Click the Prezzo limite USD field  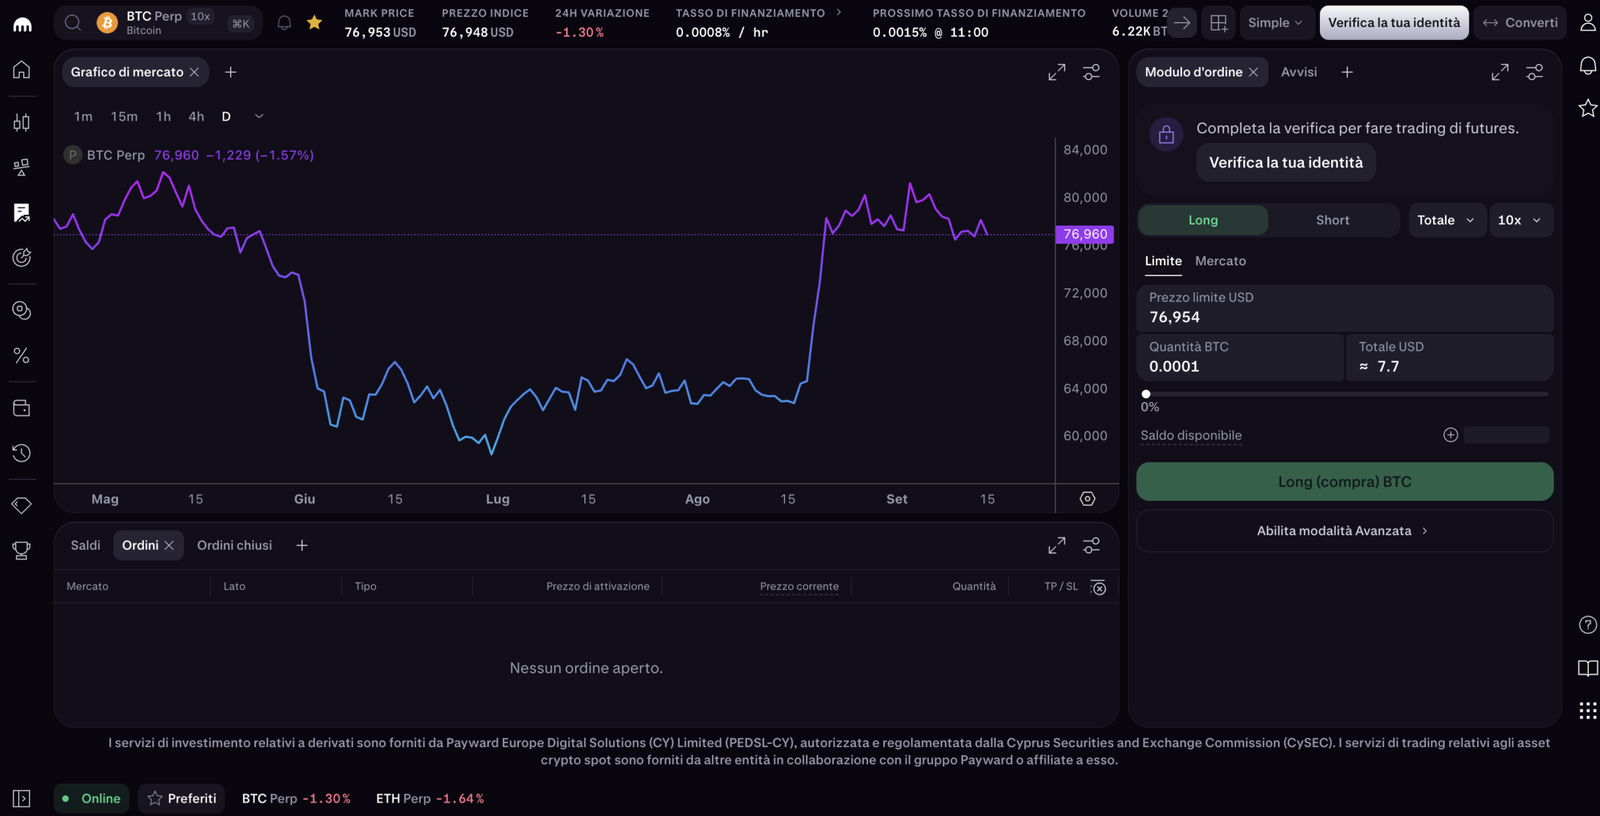pos(1344,308)
